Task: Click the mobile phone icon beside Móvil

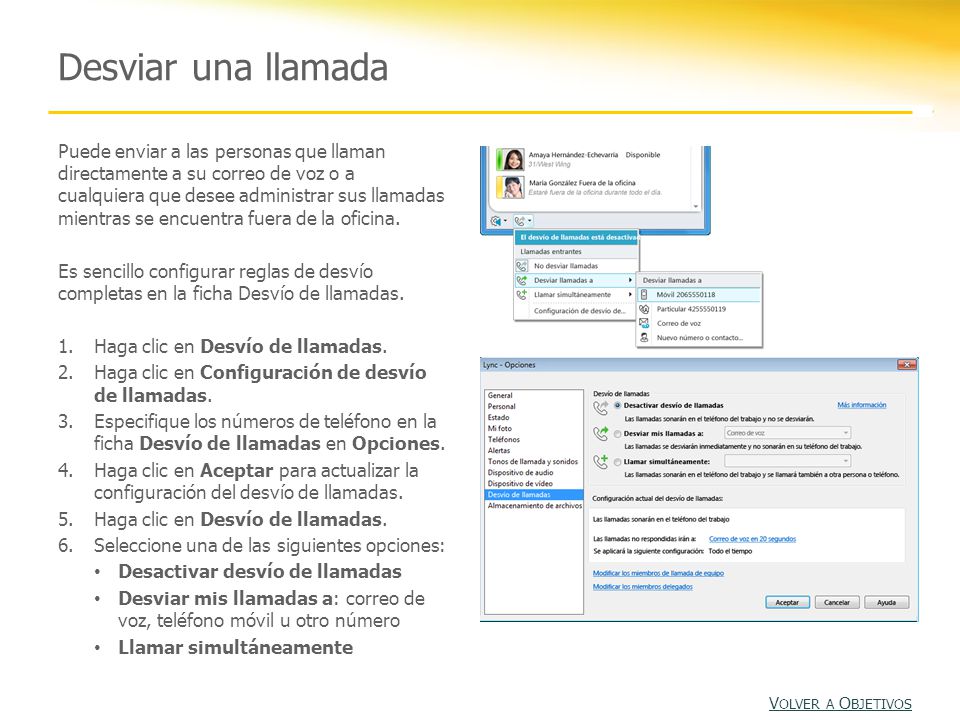Action: click(644, 294)
